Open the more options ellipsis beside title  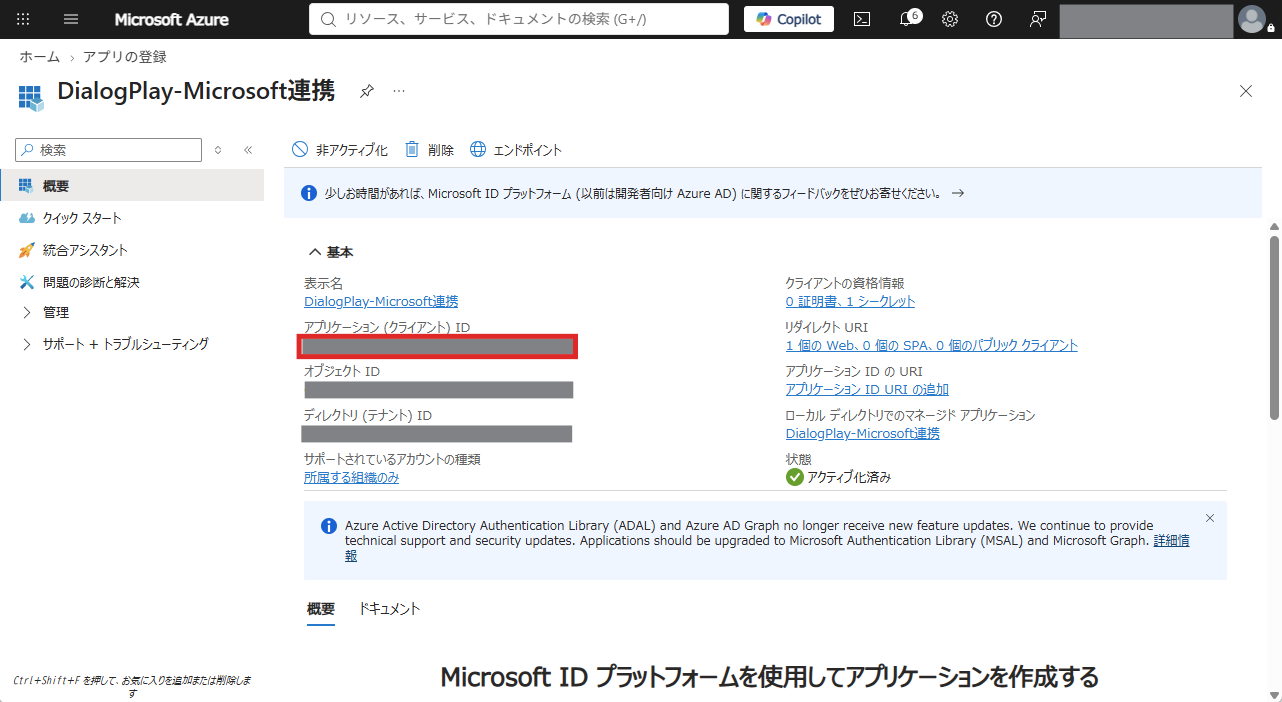(x=399, y=91)
